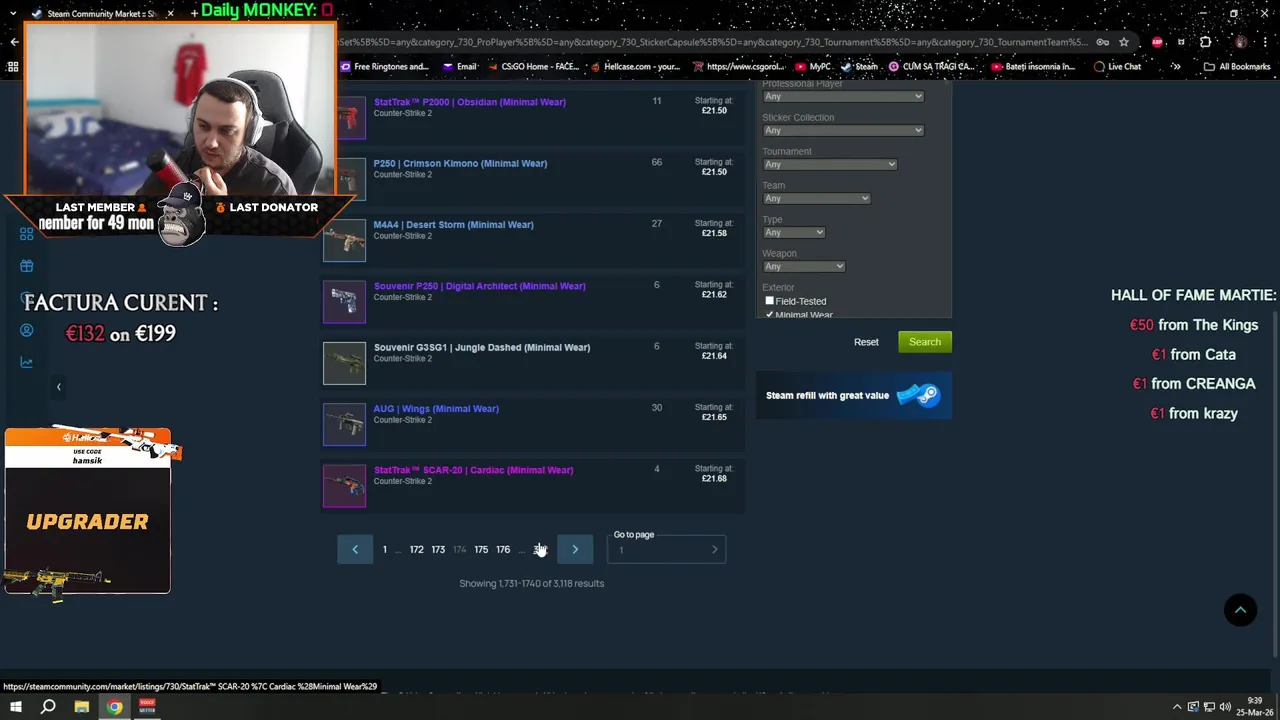This screenshot has width=1280, height=720.
Task: Click the green Search button
Action: (925, 342)
